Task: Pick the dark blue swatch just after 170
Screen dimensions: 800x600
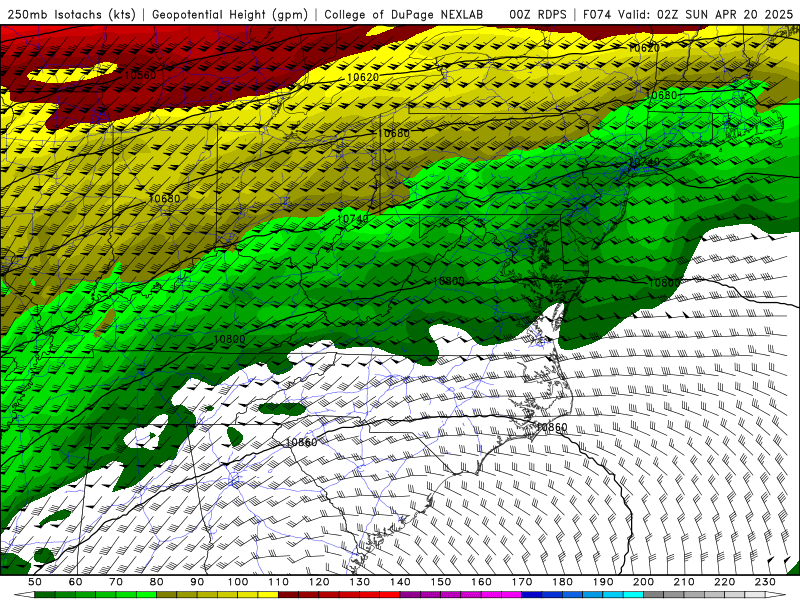Action: [x=532, y=595]
